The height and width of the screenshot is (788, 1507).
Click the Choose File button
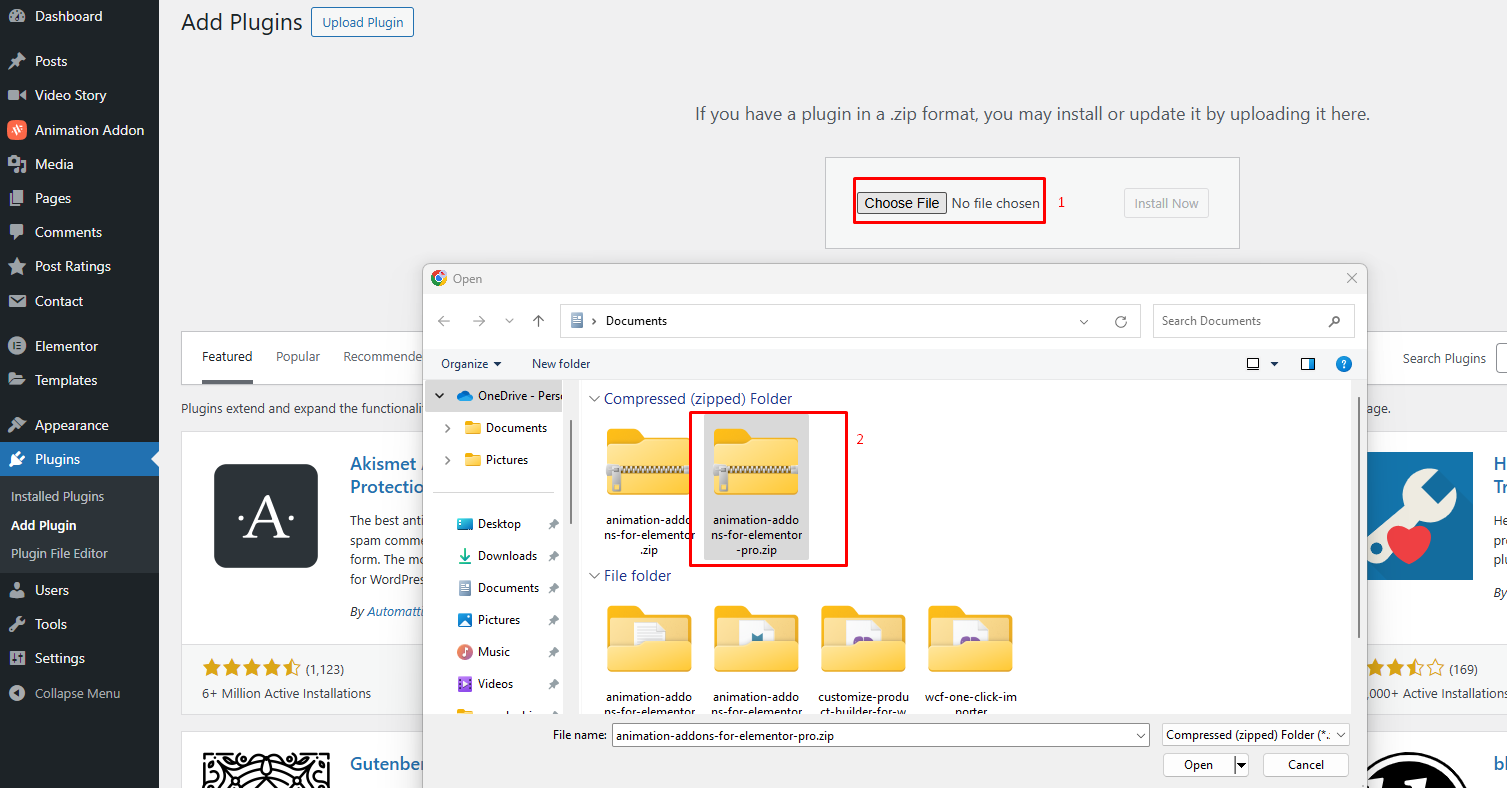902,203
